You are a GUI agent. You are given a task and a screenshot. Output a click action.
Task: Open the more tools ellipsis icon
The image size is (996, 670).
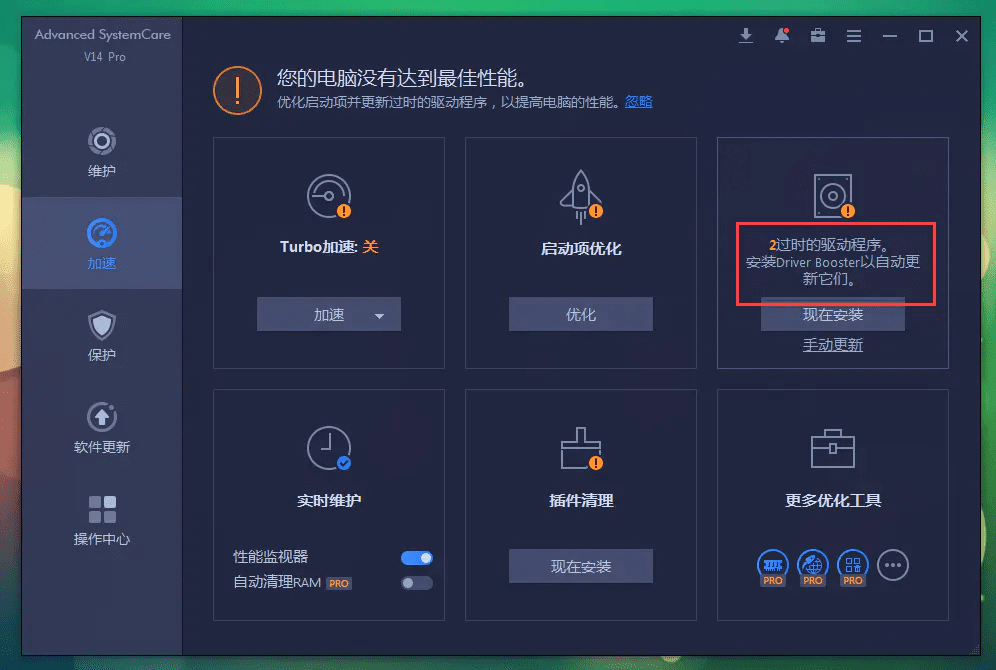coord(893,565)
